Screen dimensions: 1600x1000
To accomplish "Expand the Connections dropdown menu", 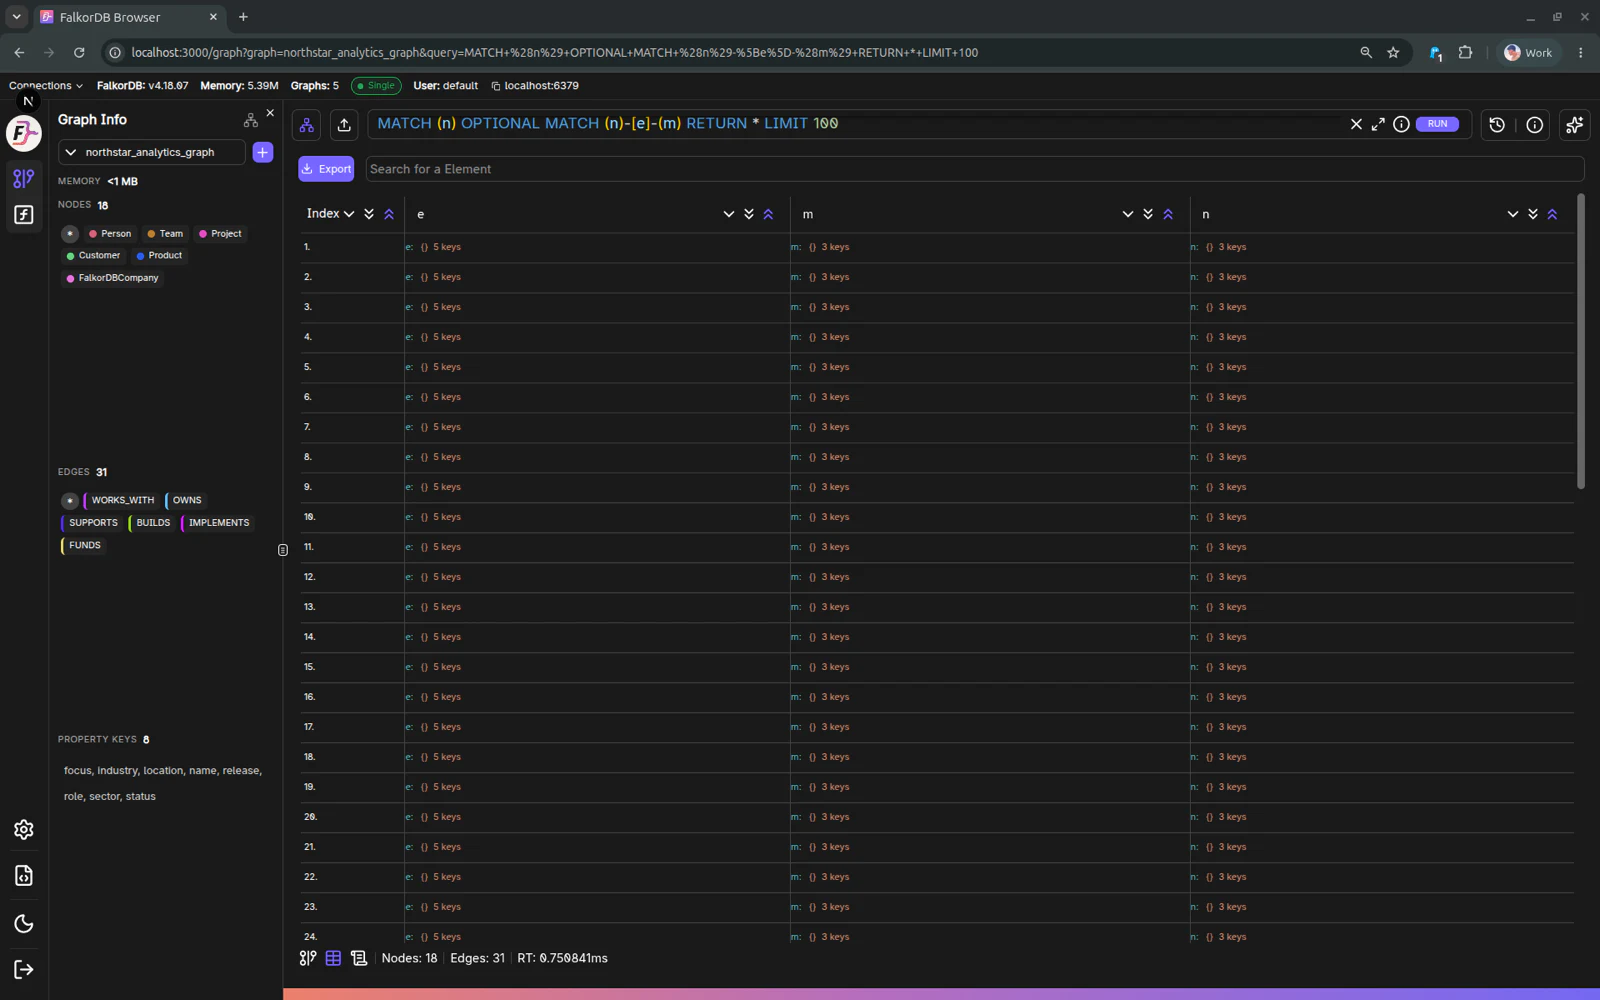I will [46, 86].
